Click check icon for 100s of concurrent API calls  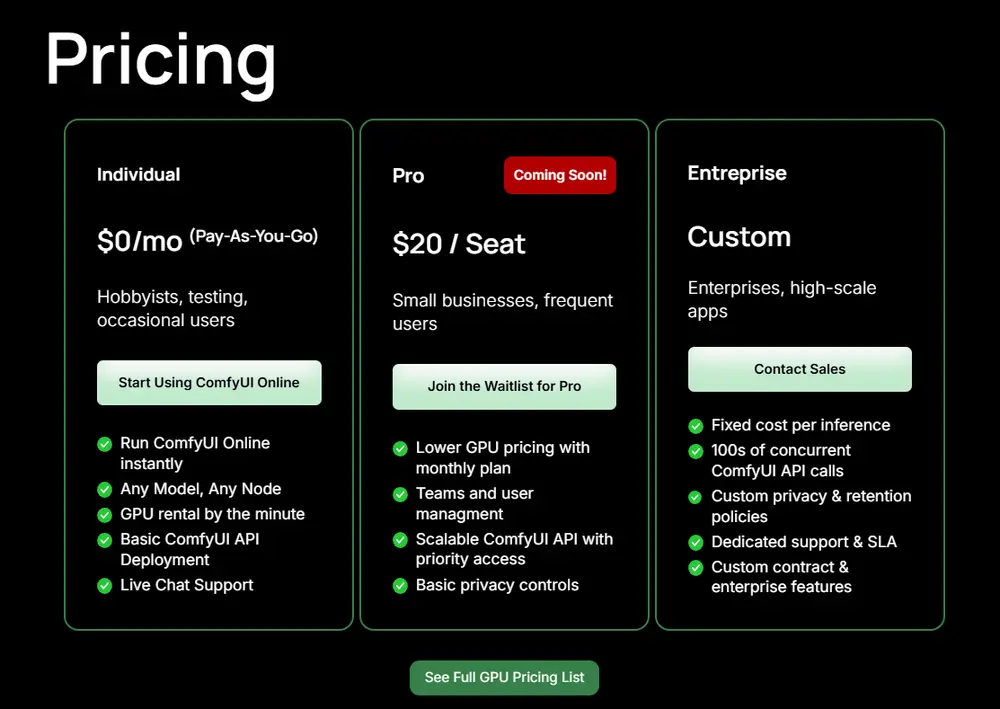pyautogui.click(x=696, y=451)
